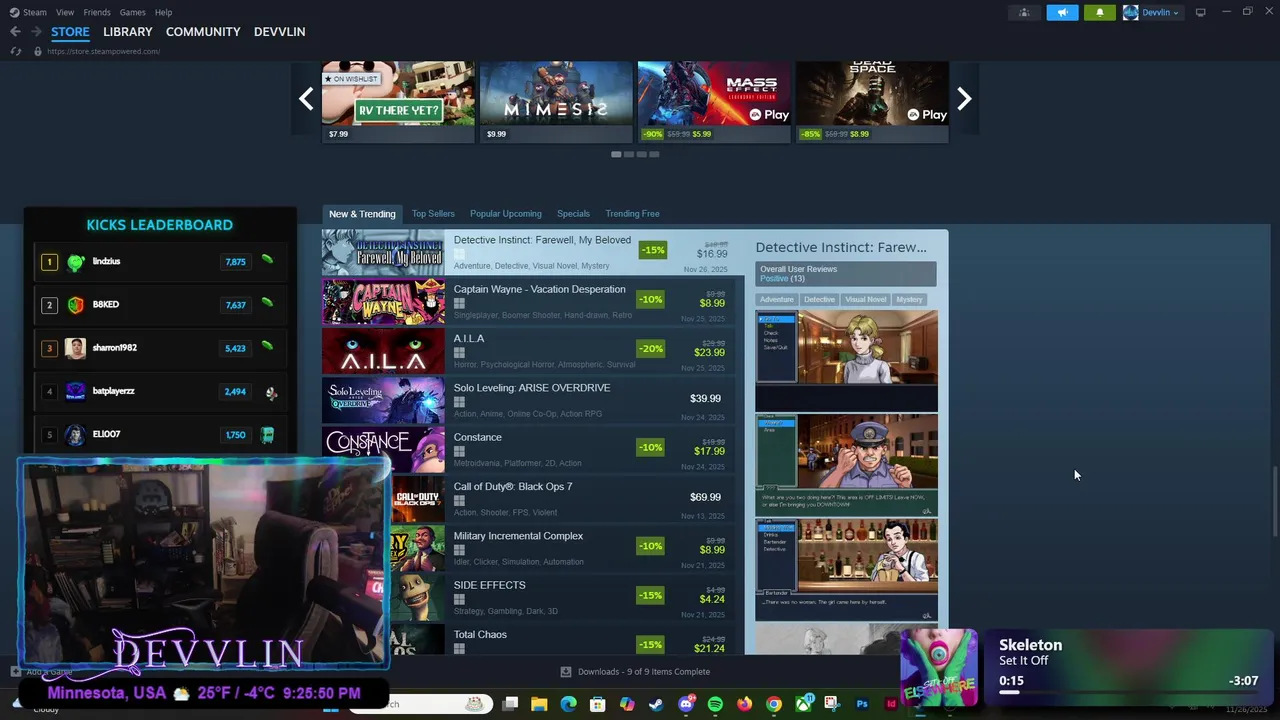Open InDesign from the taskbar

(x=891, y=704)
